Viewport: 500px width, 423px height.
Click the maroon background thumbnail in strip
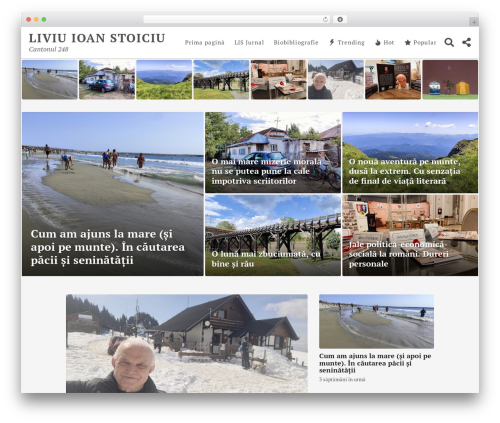(450, 80)
